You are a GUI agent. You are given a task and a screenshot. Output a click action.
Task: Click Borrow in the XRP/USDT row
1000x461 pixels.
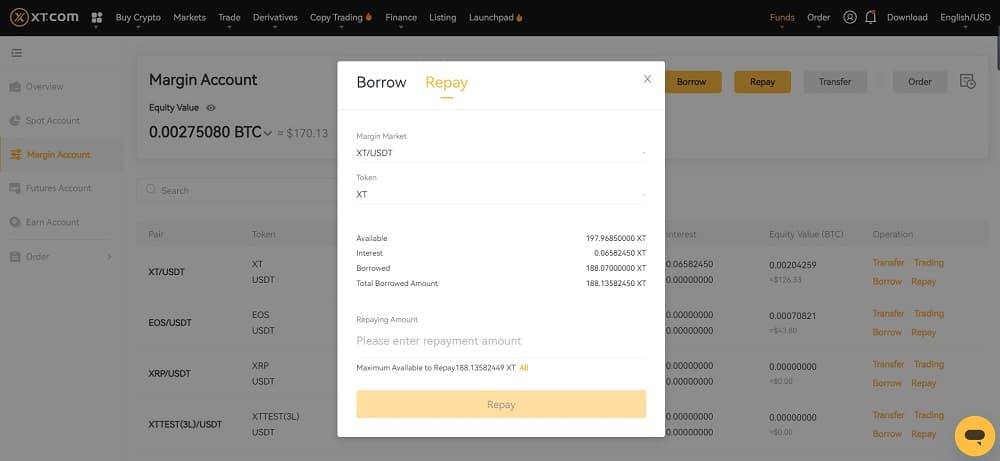pos(888,383)
